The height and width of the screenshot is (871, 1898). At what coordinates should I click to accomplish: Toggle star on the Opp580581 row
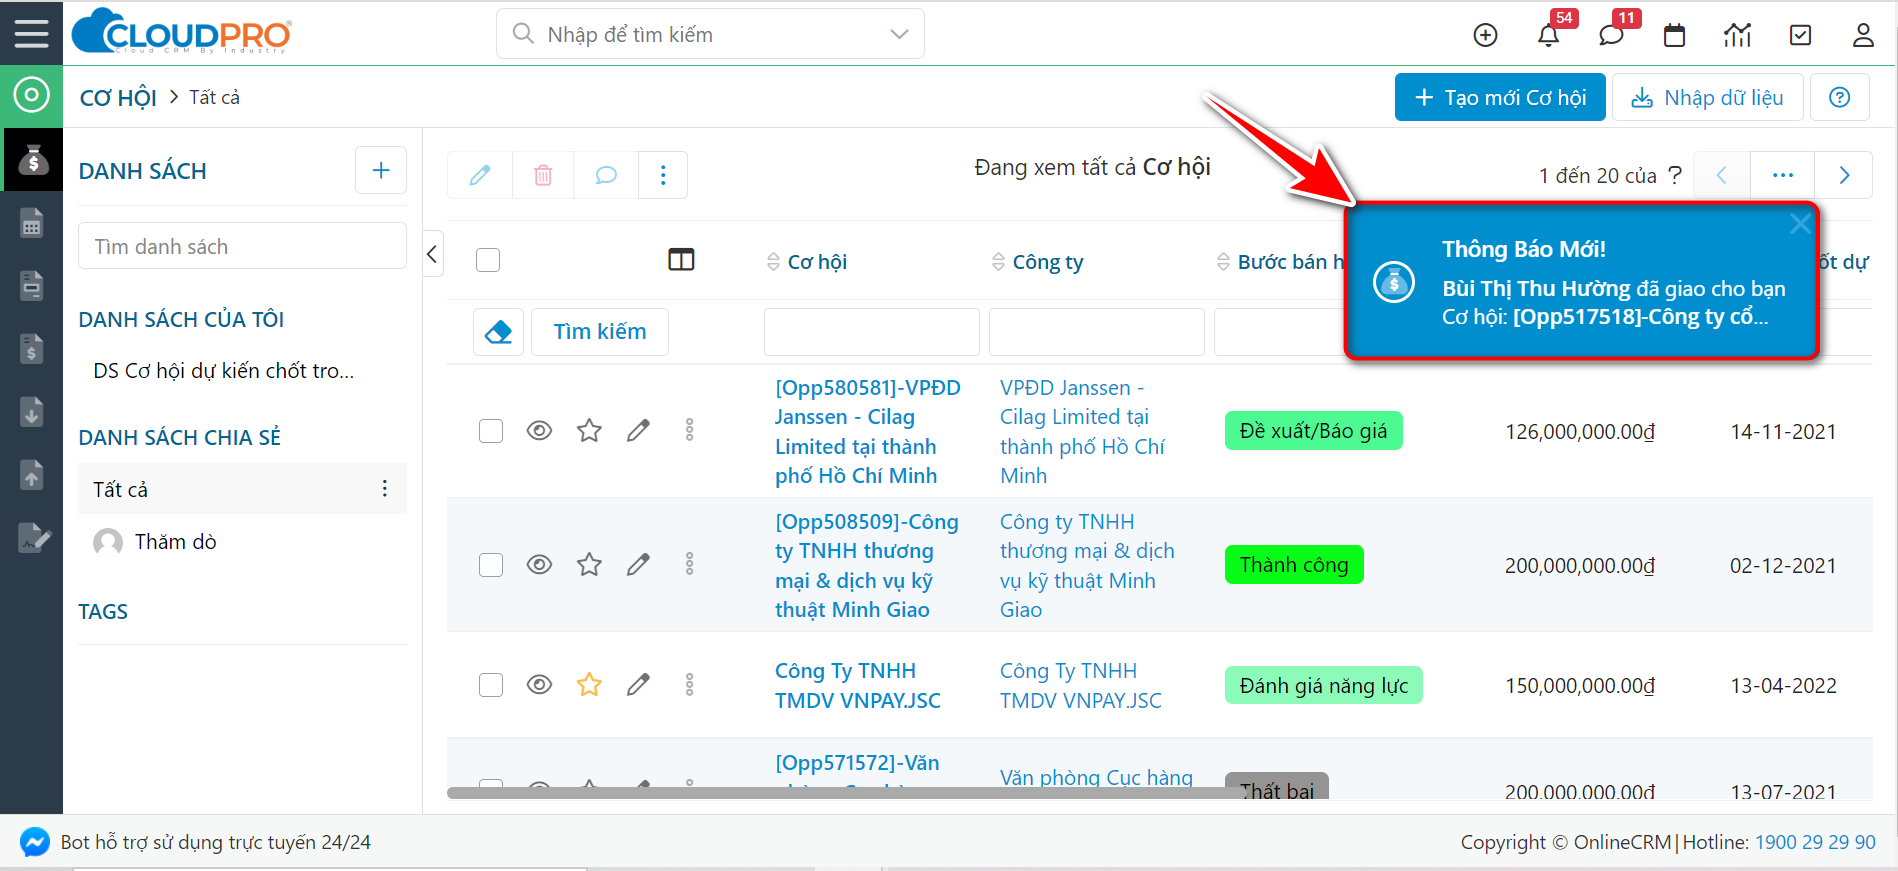point(589,431)
